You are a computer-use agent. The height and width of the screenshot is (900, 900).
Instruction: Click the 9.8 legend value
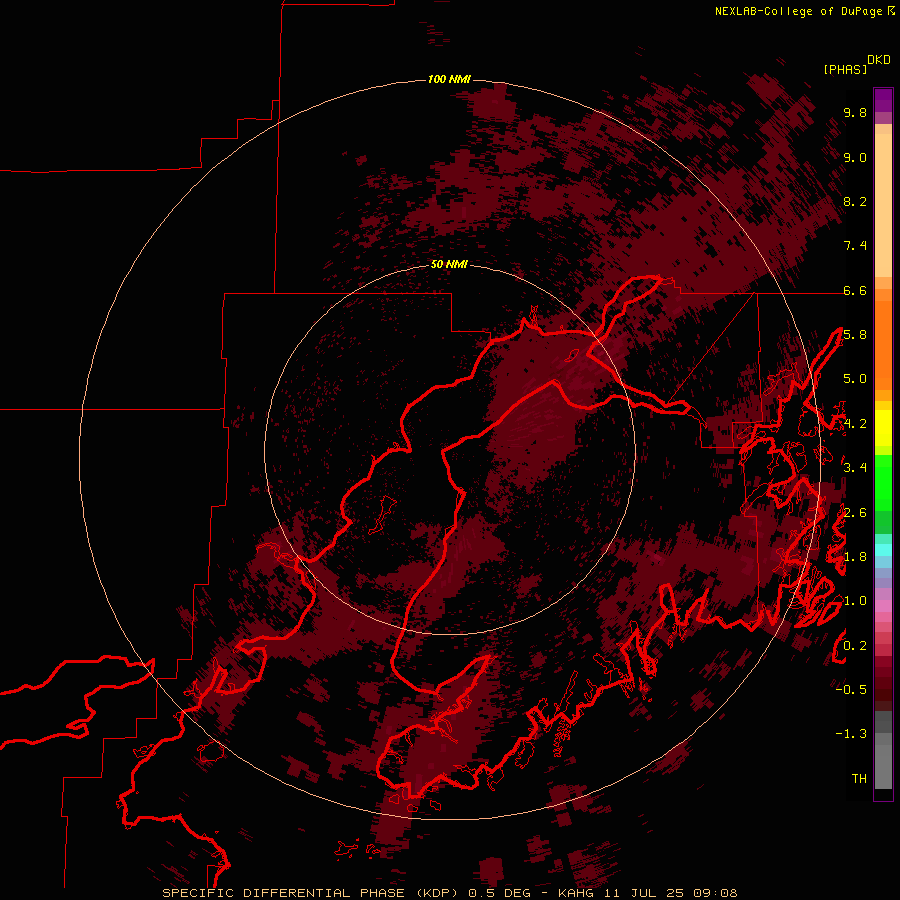point(855,112)
